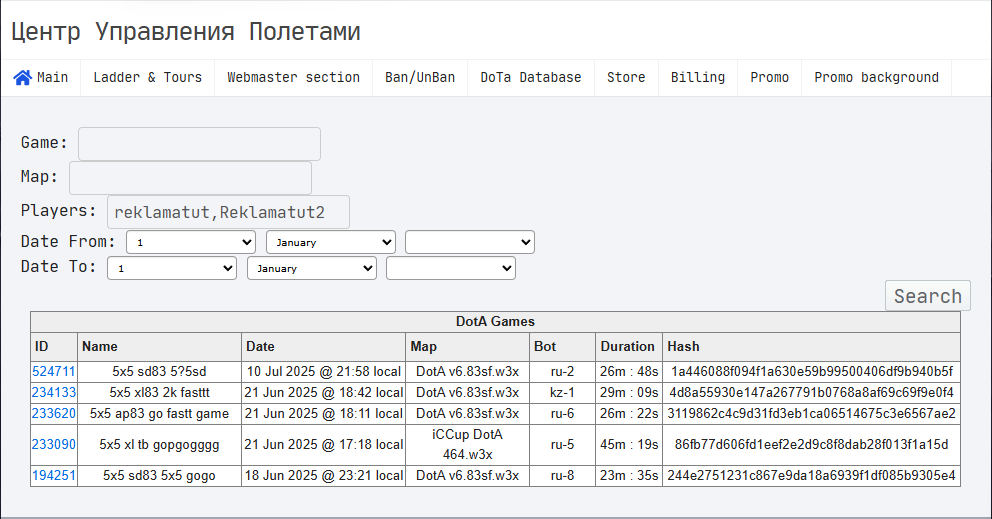Open the Ban/UnBan page
Viewport: 992px width, 519px height.
click(420, 78)
